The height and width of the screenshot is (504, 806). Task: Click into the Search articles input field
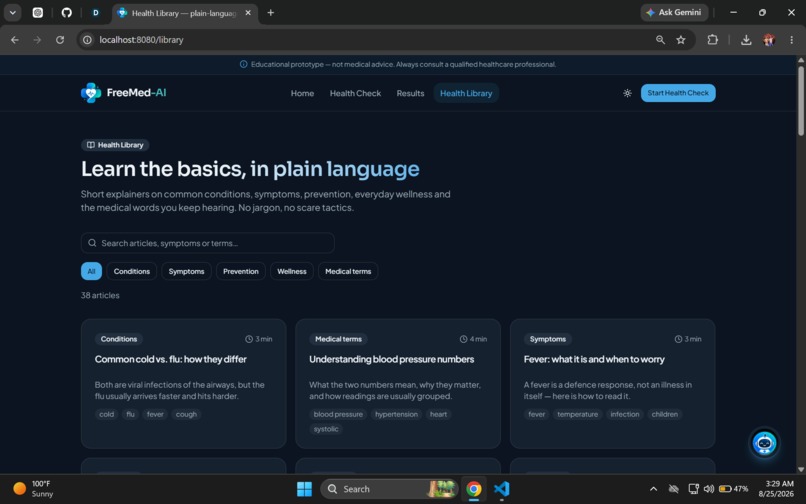point(208,243)
